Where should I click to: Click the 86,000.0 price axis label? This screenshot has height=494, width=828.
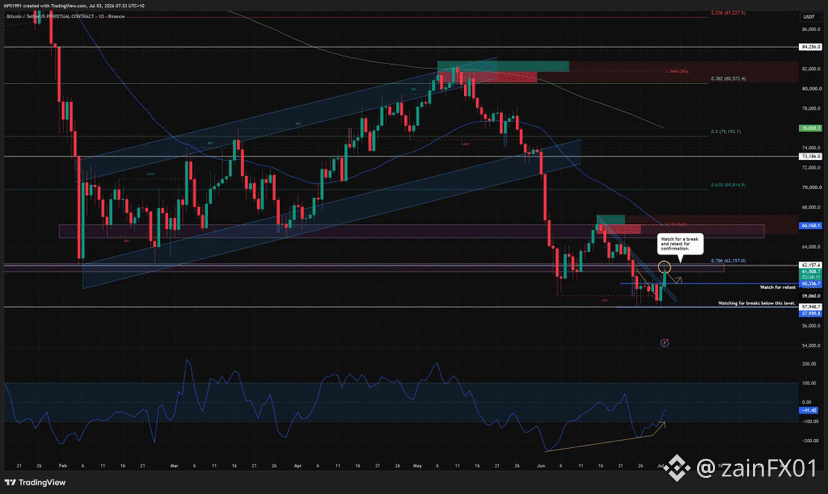click(x=812, y=30)
